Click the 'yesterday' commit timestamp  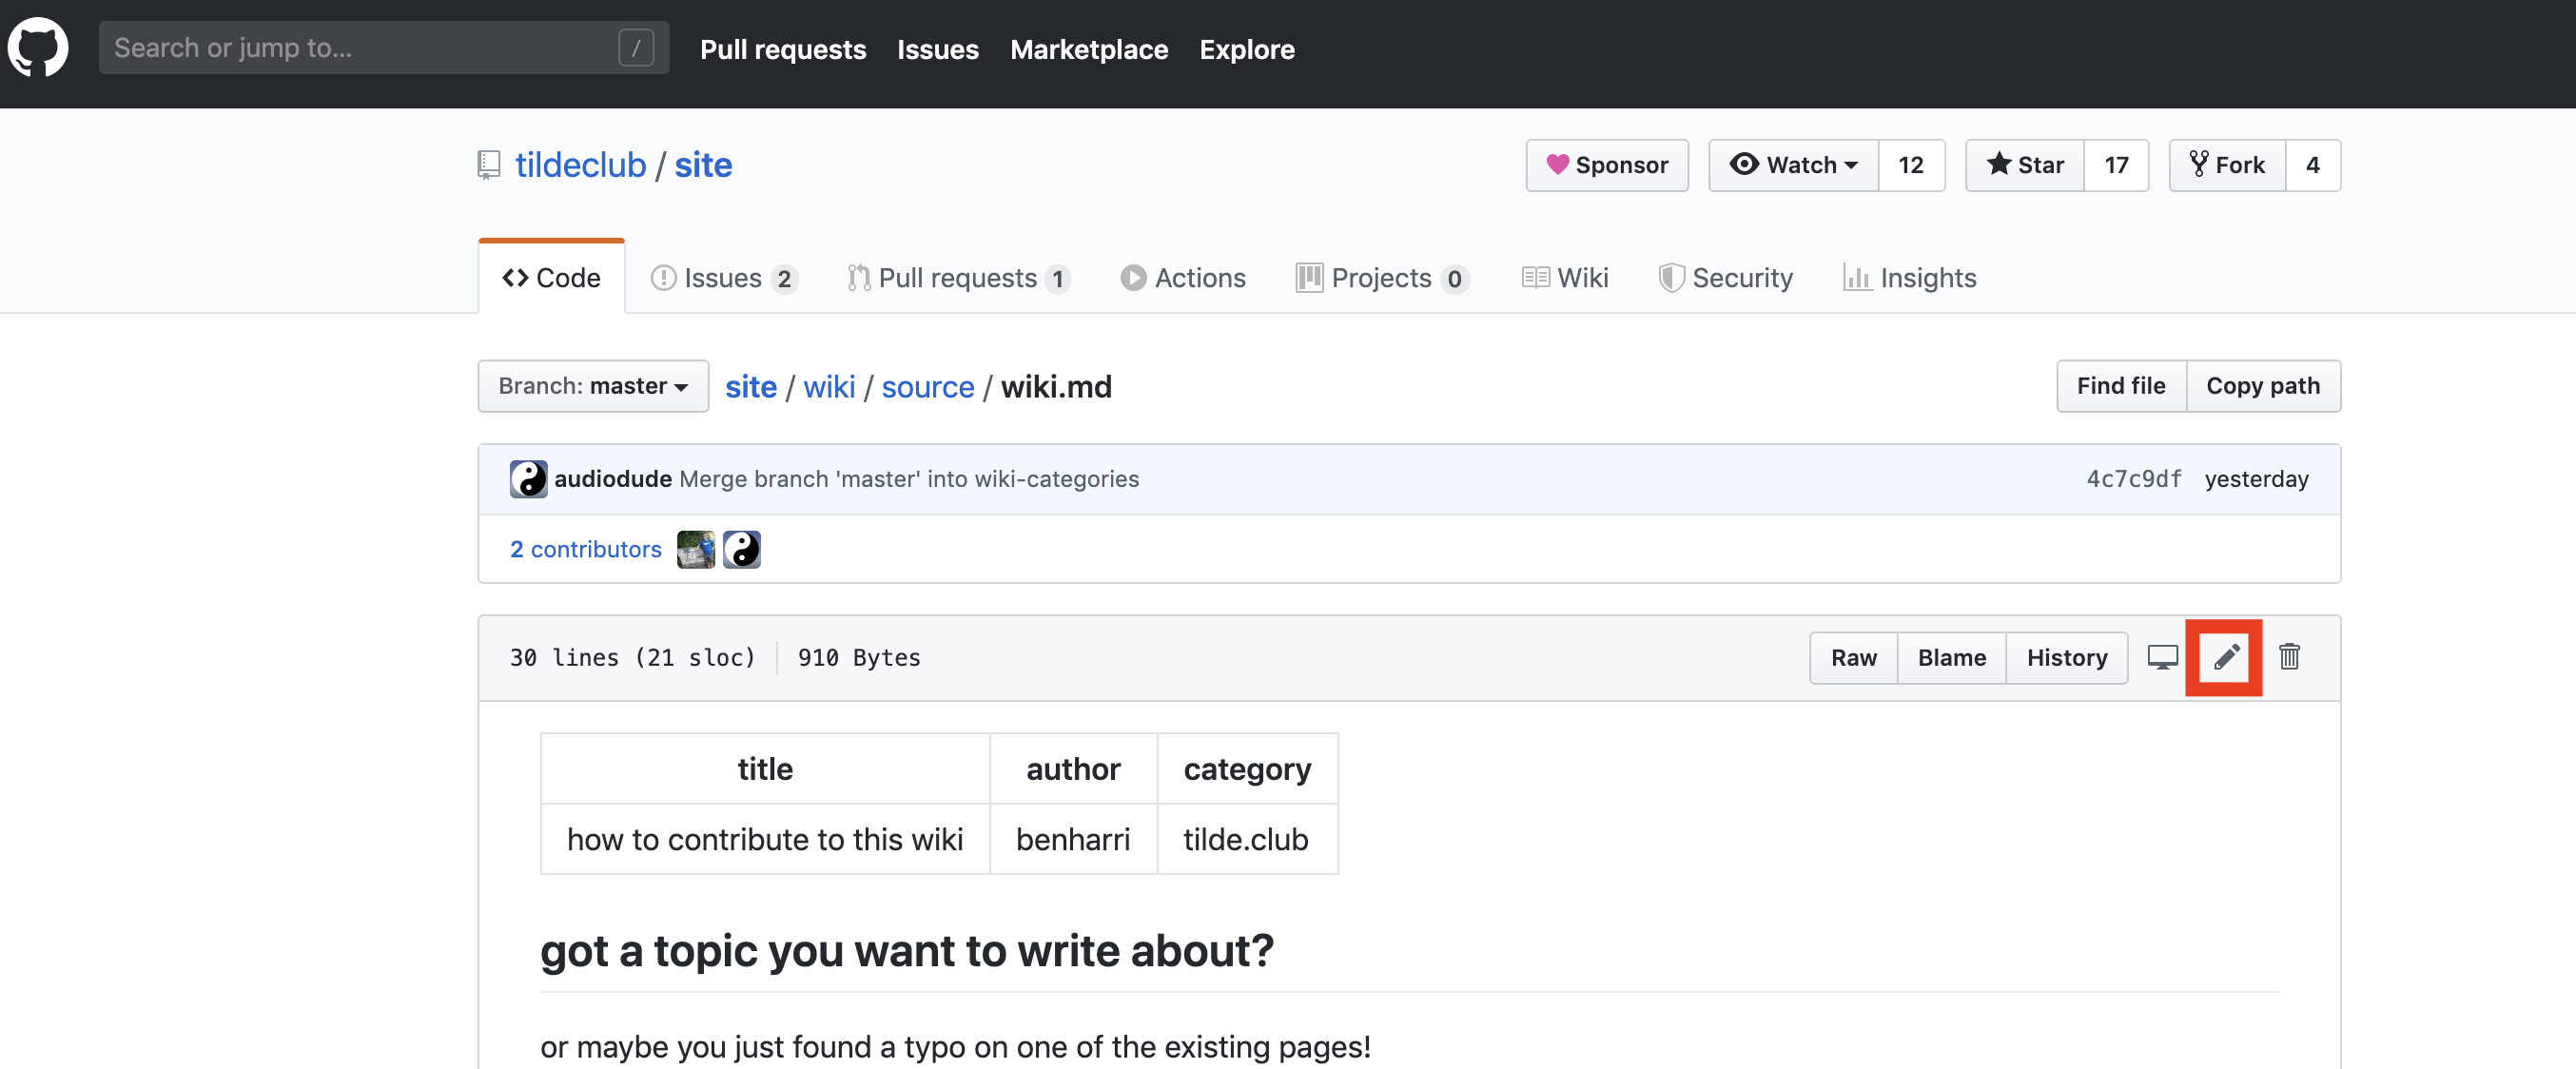pos(2257,479)
